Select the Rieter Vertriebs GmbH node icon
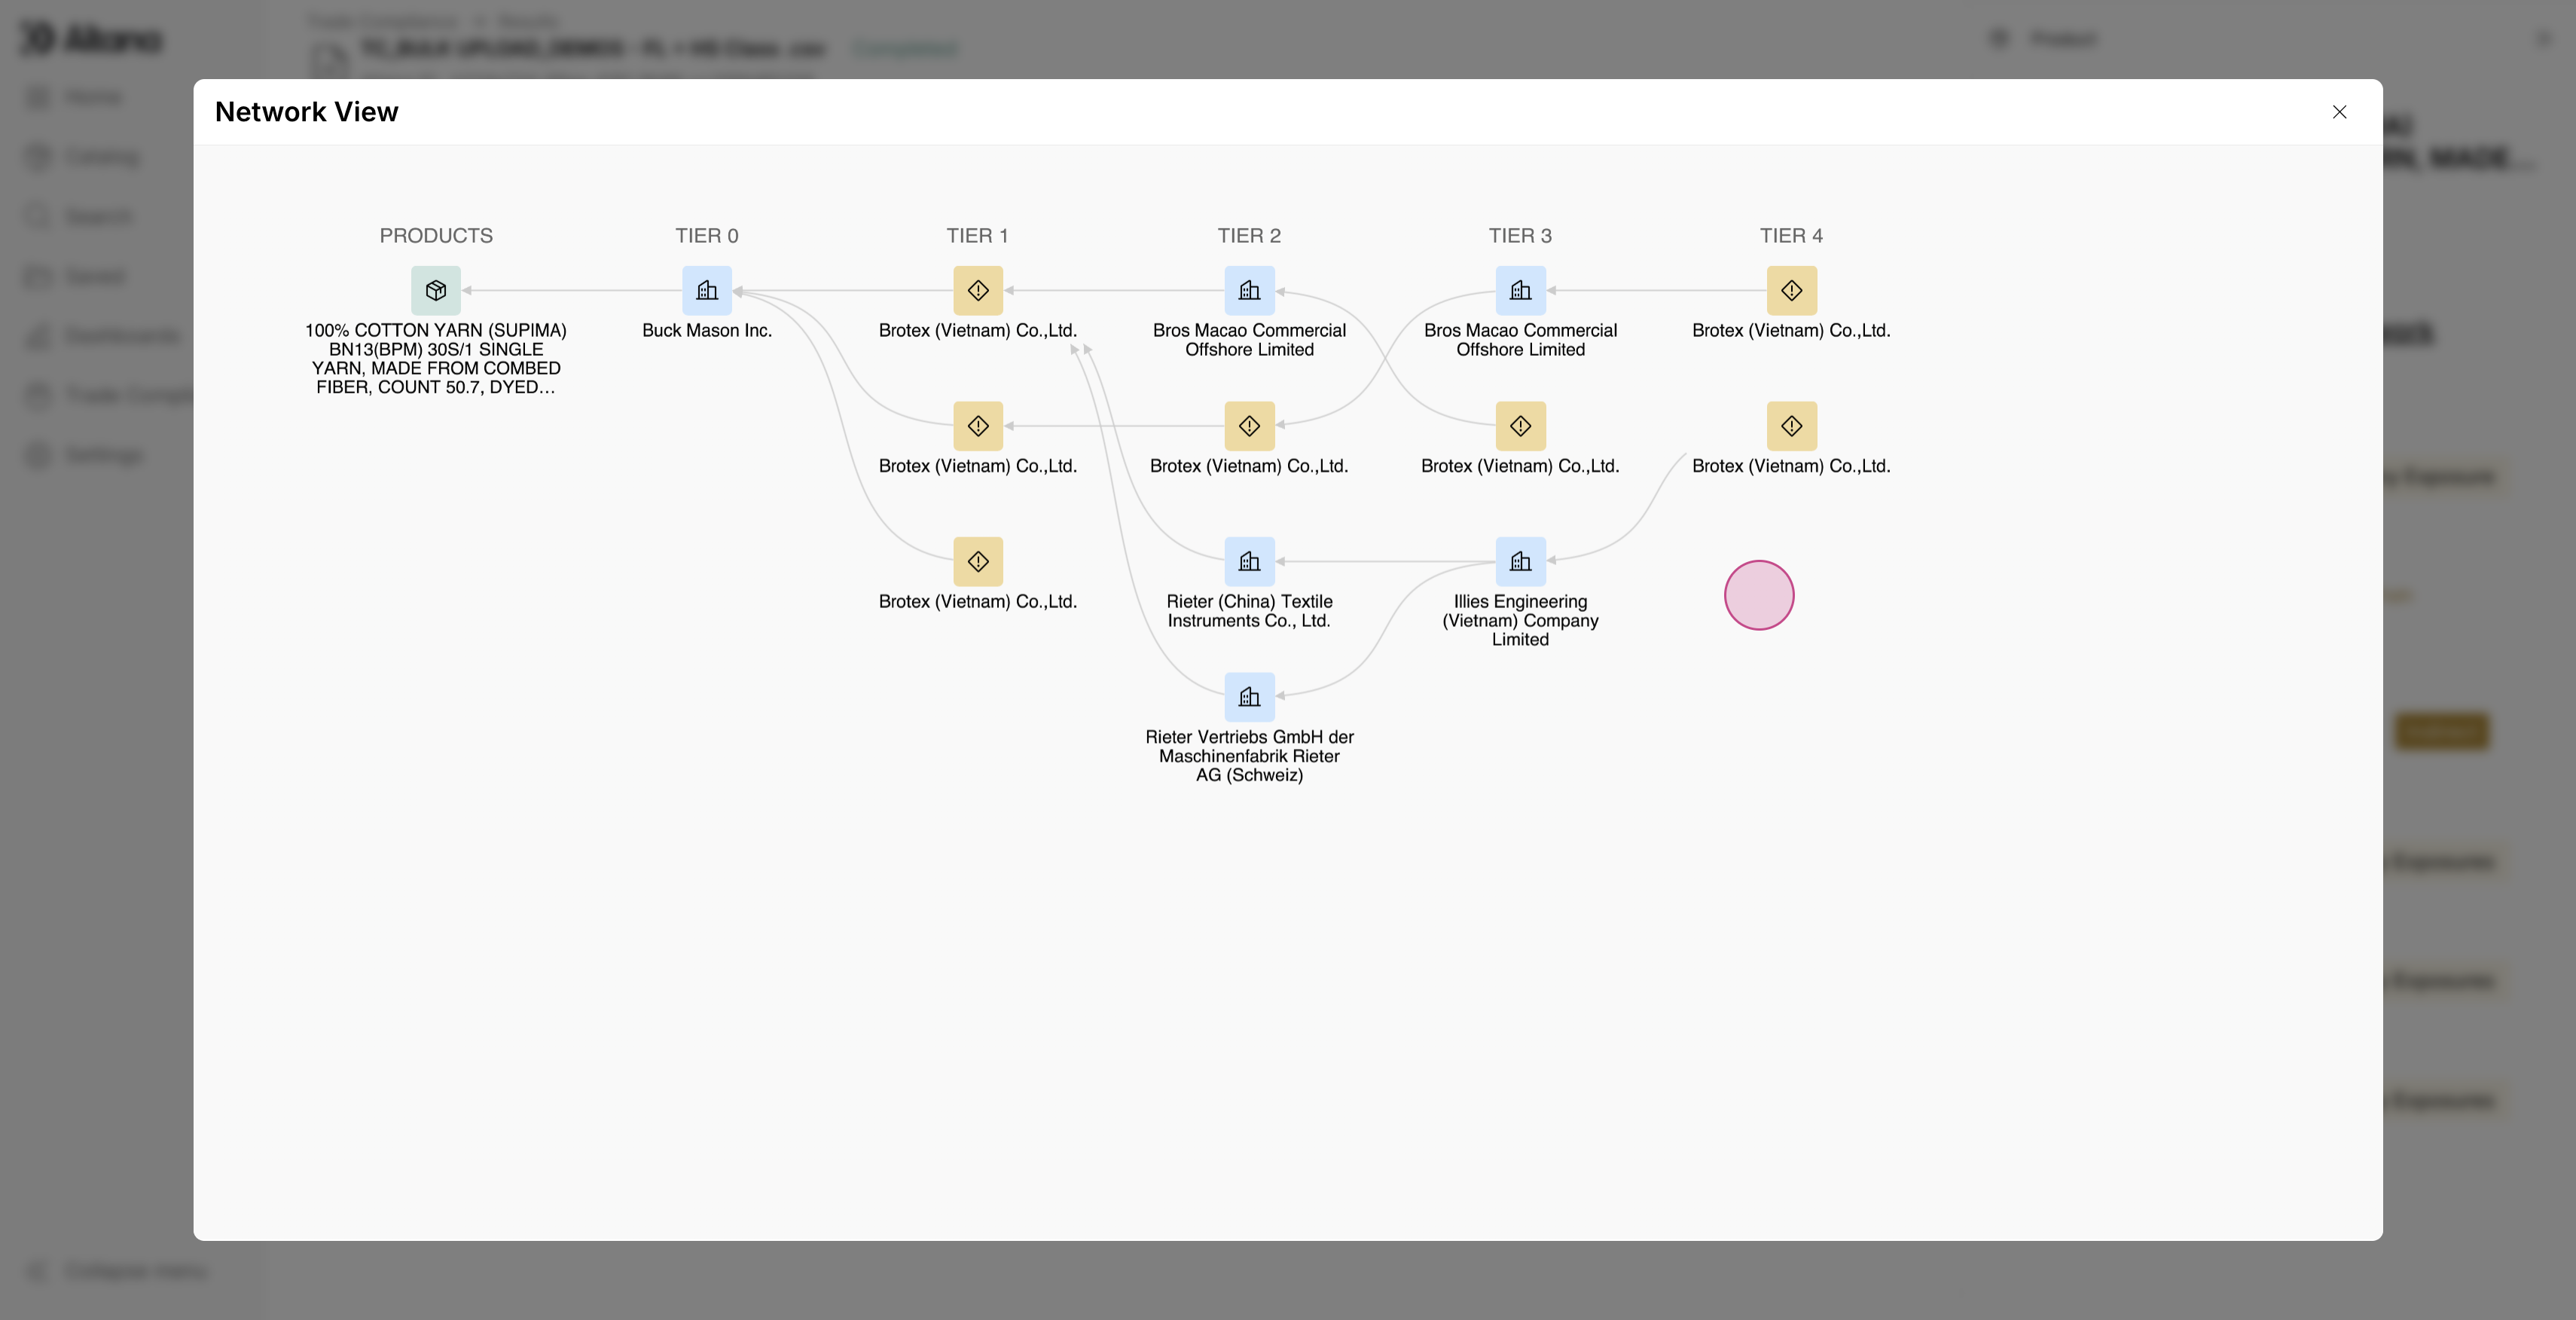2576x1320 pixels. point(1249,697)
